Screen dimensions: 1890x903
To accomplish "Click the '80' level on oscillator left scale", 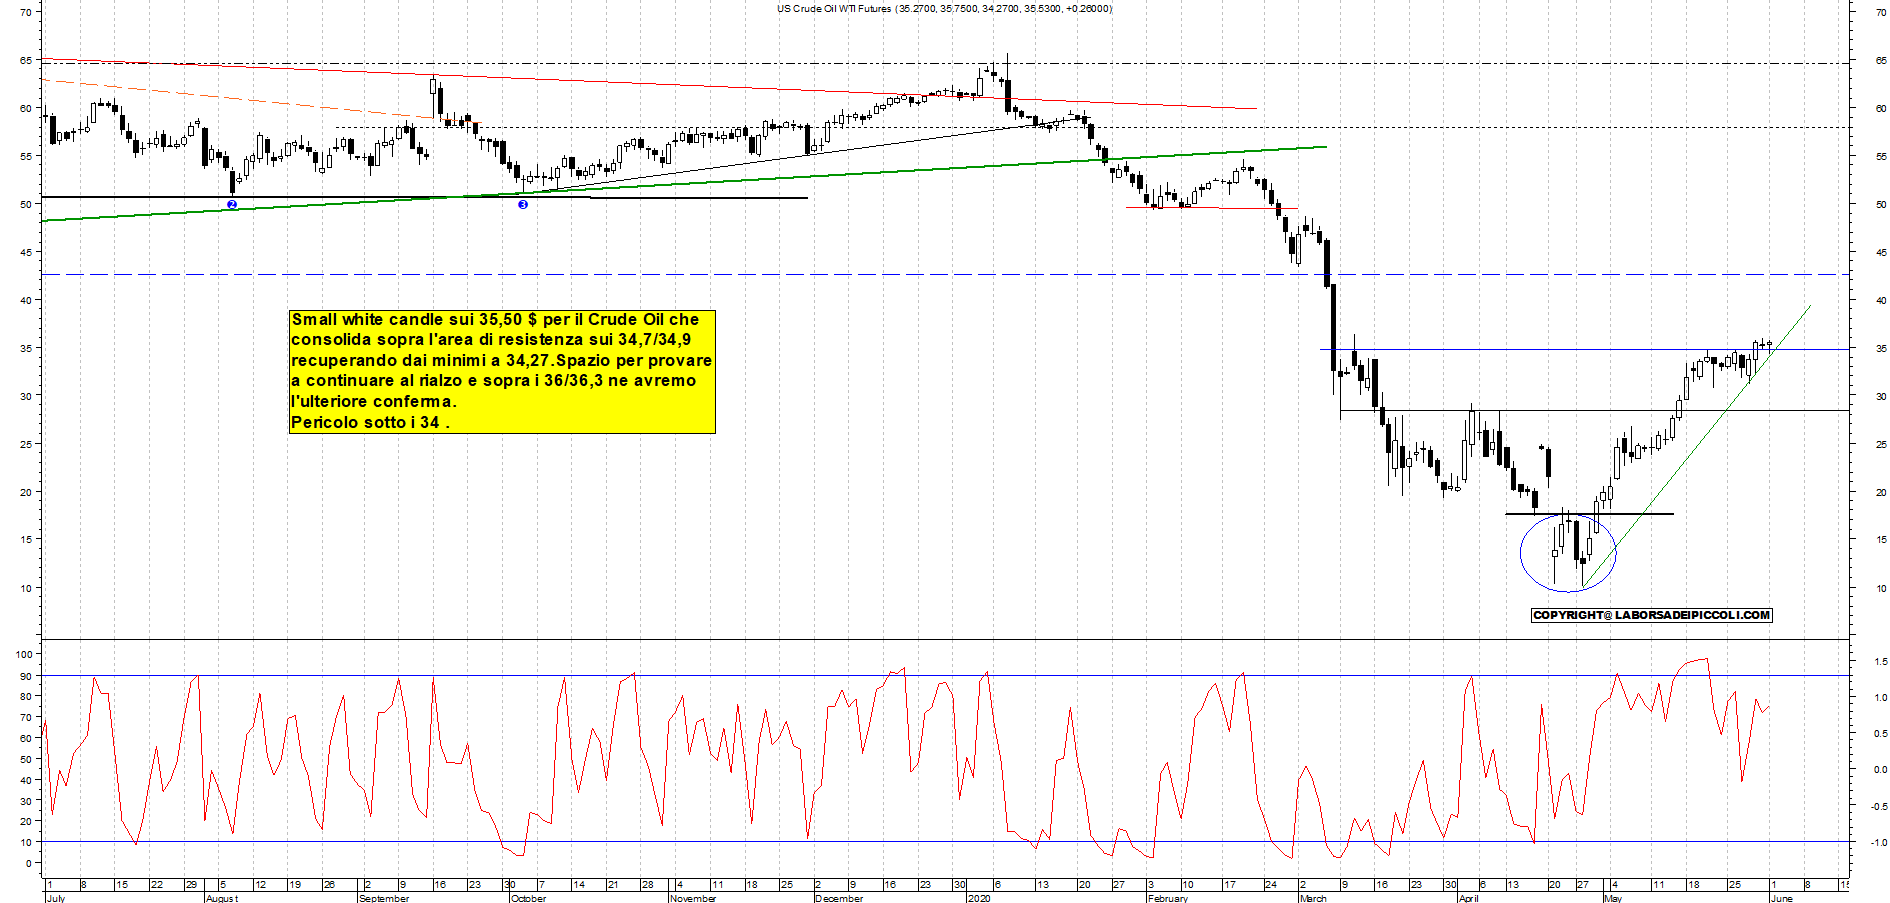I will [x=26, y=696].
